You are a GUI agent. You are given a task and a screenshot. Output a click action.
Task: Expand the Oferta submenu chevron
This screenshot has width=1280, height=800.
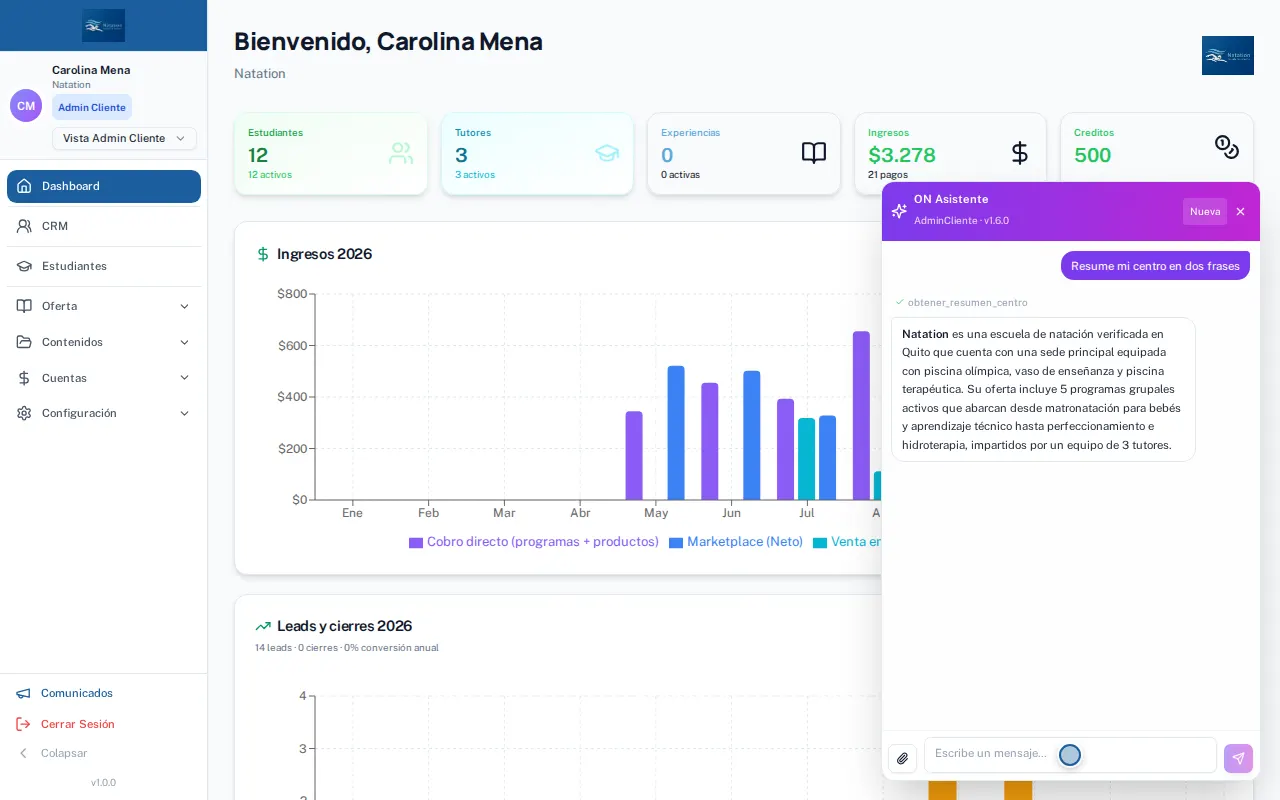tap(184, 306)
